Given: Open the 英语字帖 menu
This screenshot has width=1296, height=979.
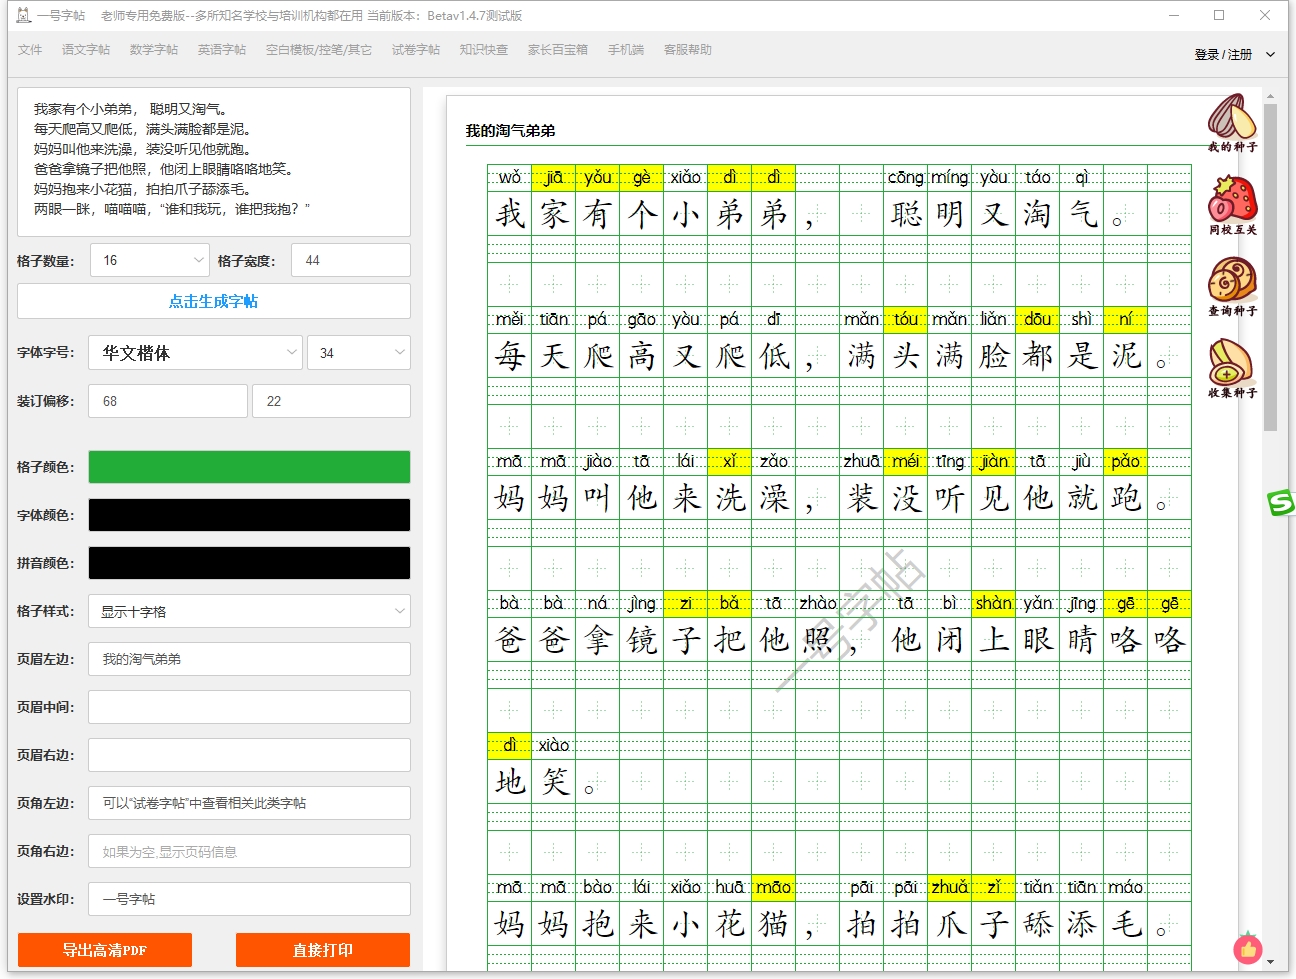Looking at the screenshot, I should (x=222, y=49).
